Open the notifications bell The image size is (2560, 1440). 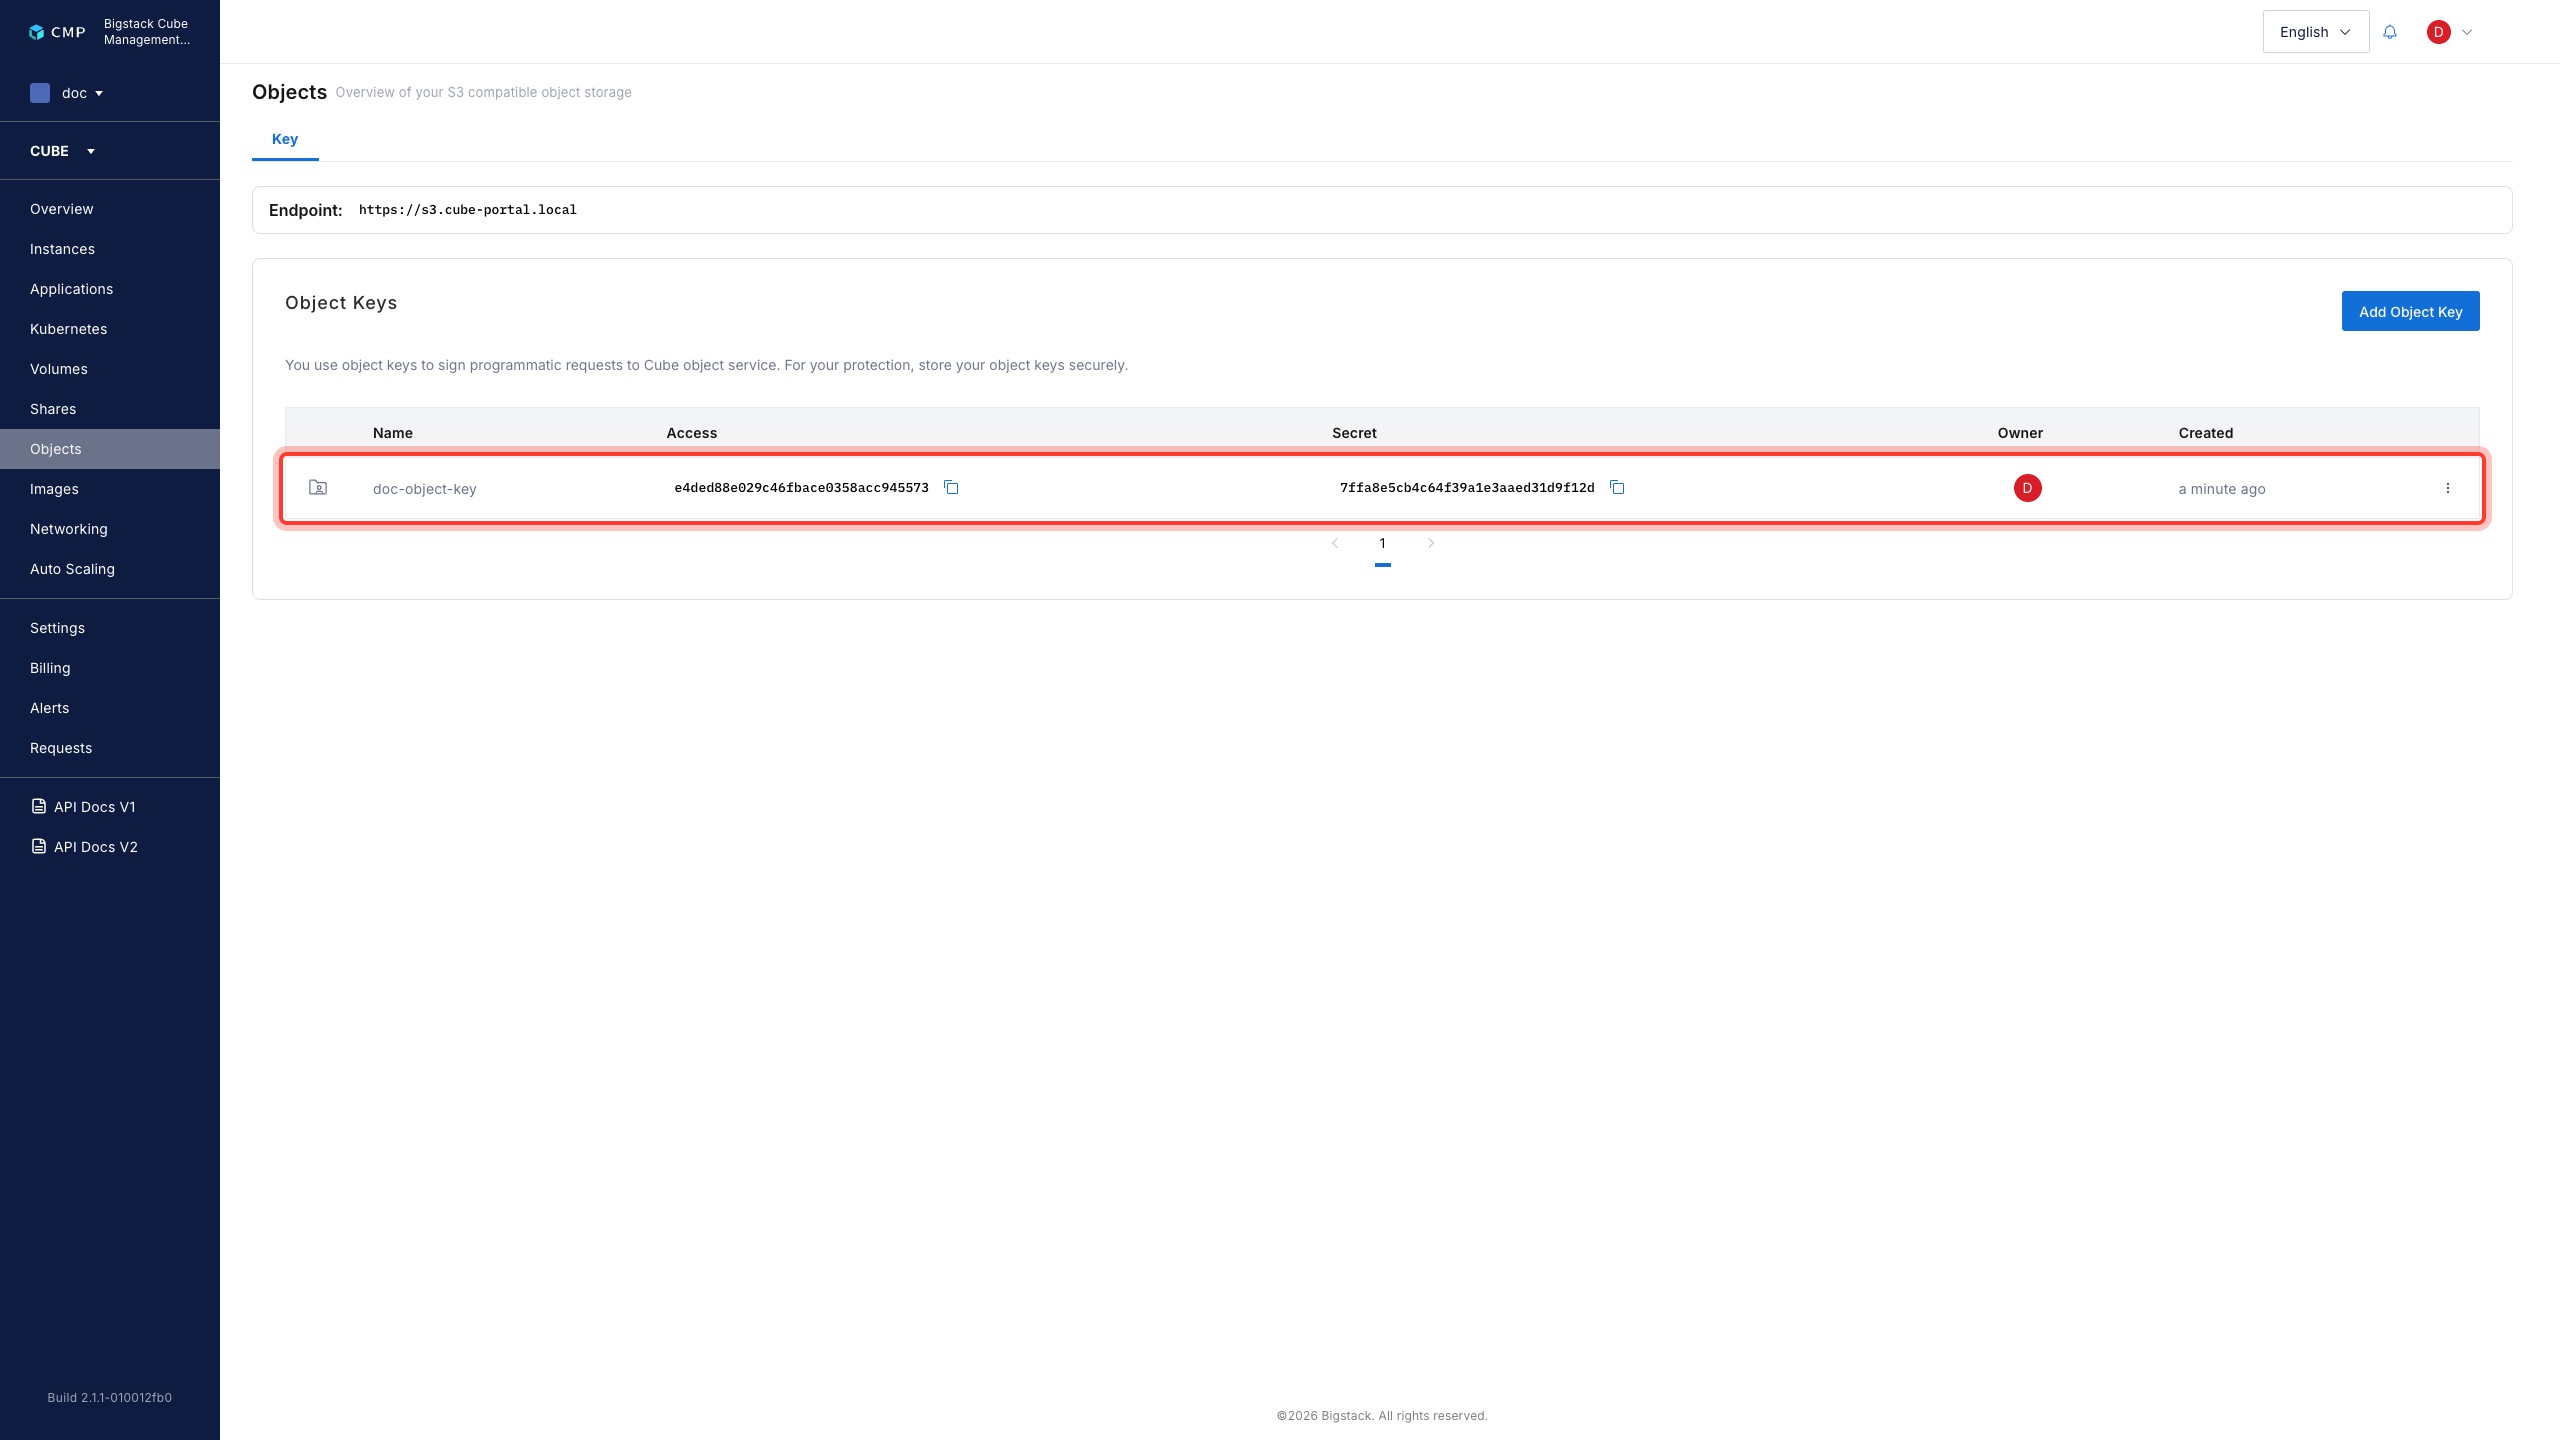2390,32
